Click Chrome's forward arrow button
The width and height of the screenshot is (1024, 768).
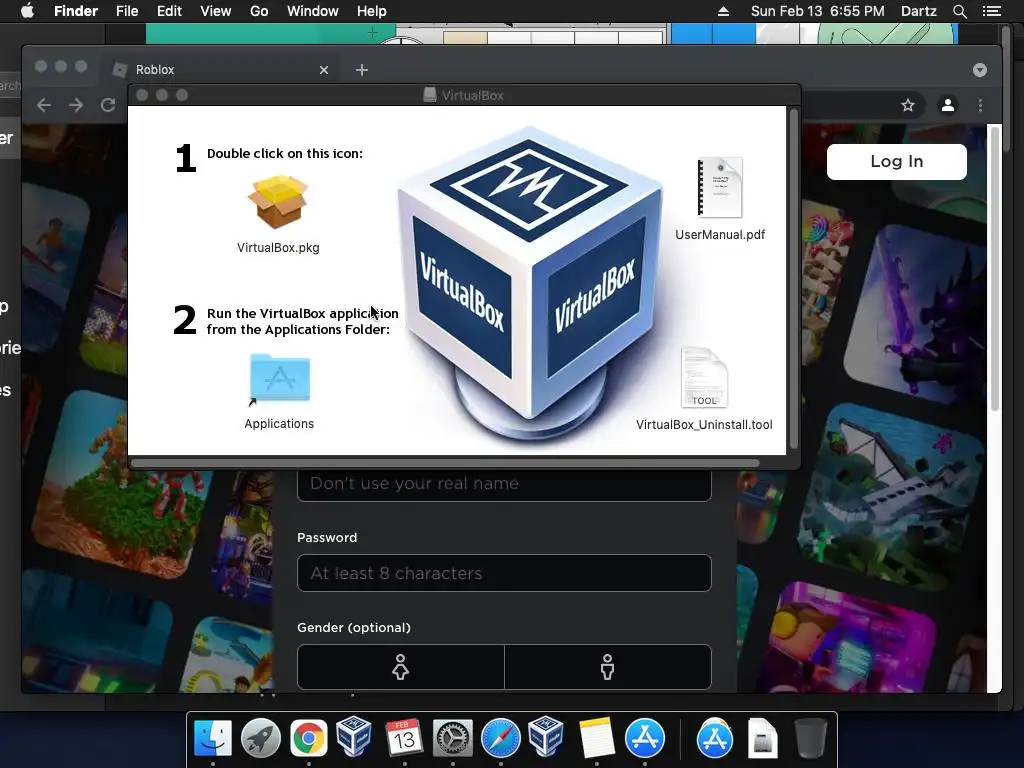tap(76, 105)
